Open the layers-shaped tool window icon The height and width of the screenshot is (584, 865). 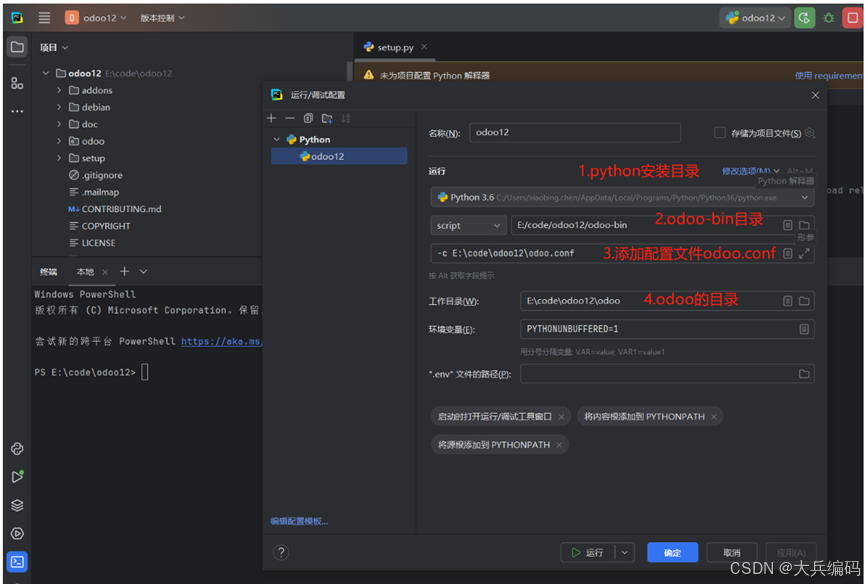(x=17, y=505)
